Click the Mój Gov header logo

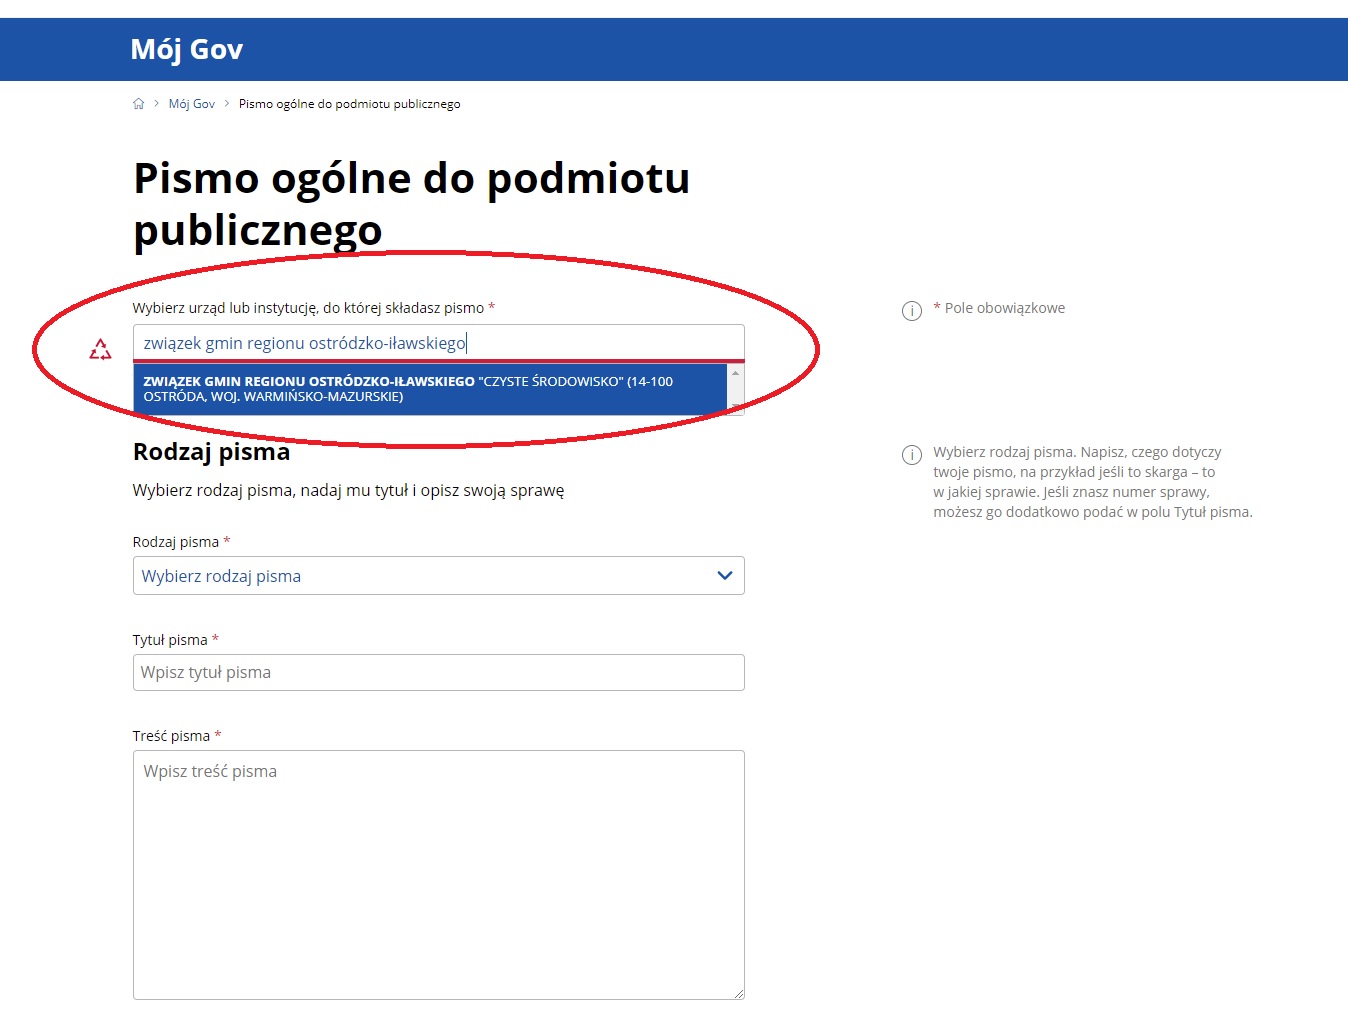tap(187, 49)
